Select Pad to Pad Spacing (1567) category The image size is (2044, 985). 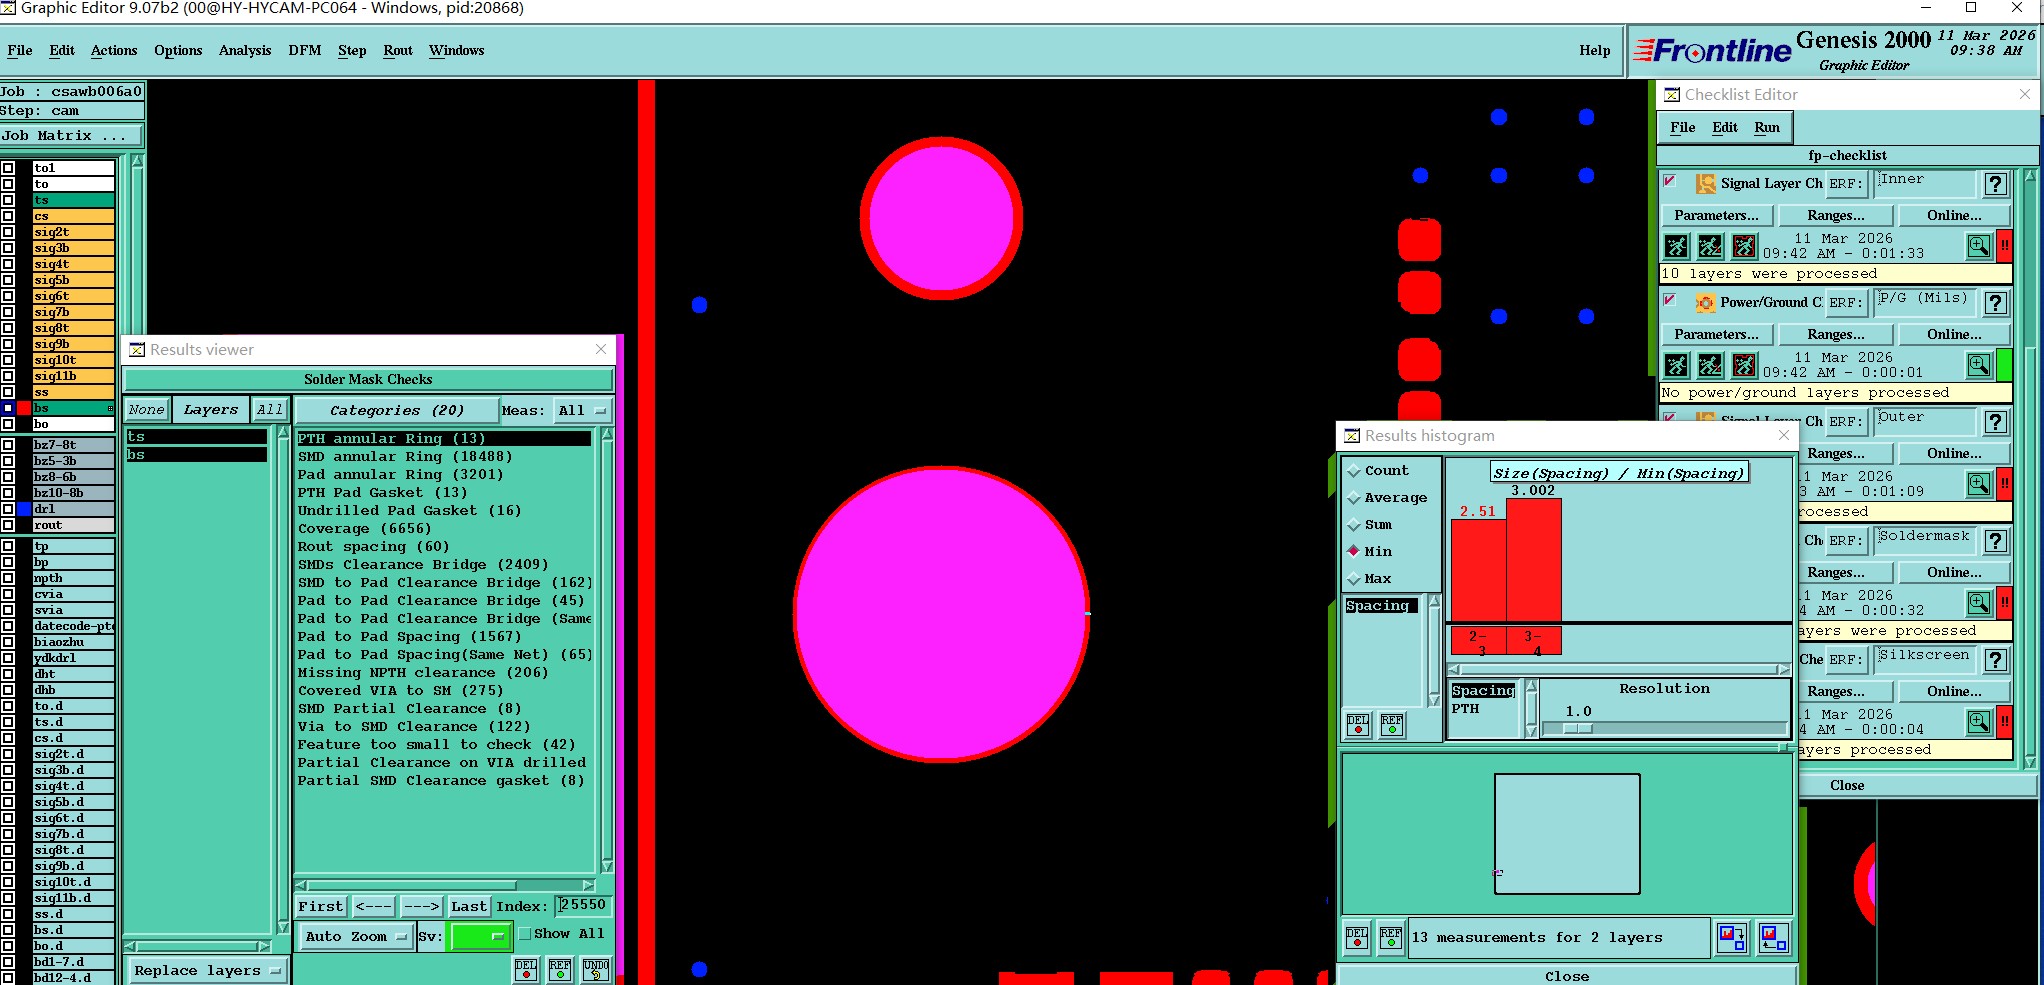[x=410, y=637]
